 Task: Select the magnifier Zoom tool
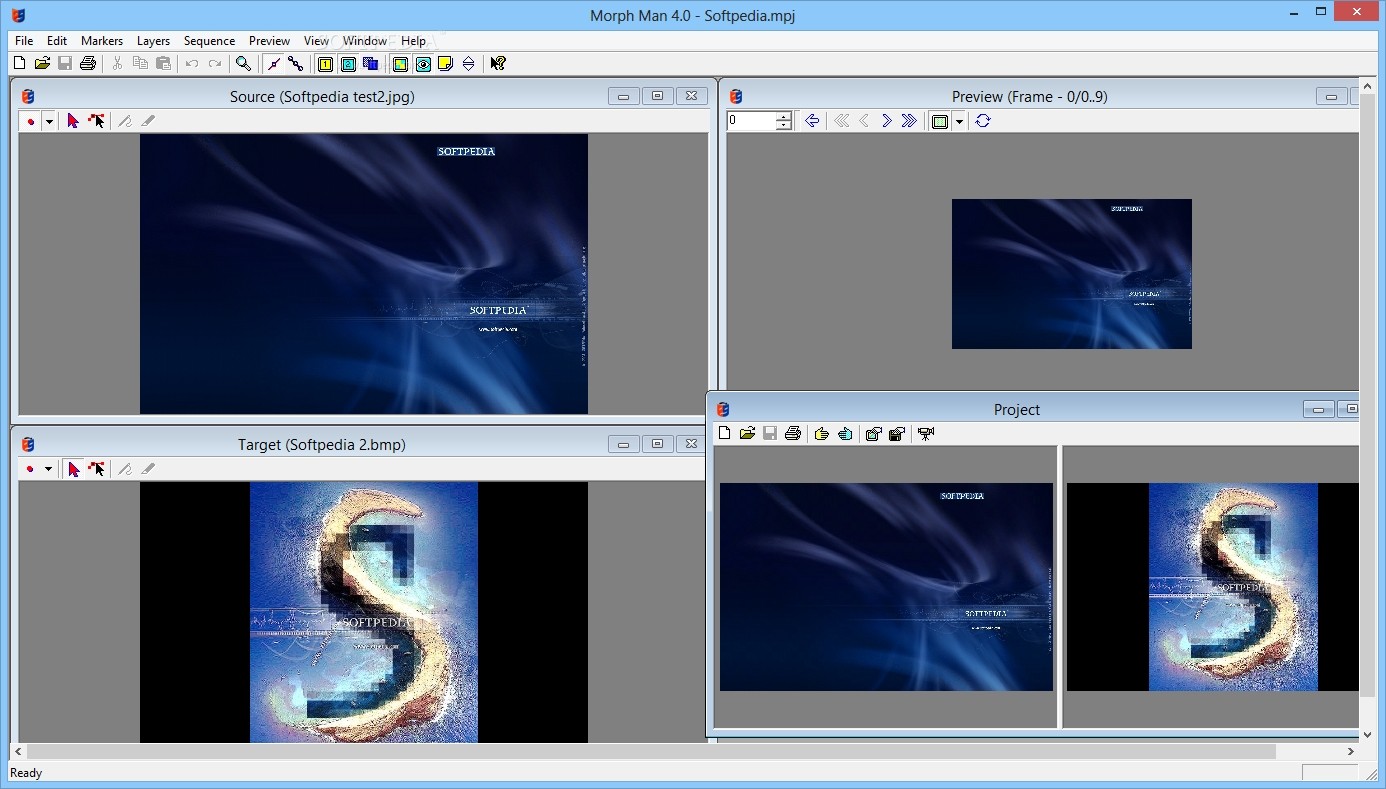(243, 63)
